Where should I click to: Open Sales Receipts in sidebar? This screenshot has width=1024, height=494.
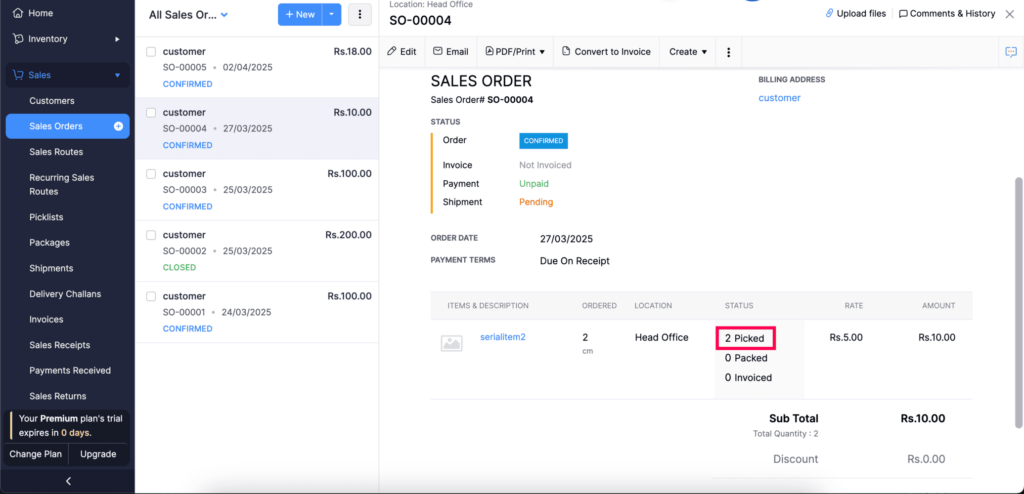point(59,345)
